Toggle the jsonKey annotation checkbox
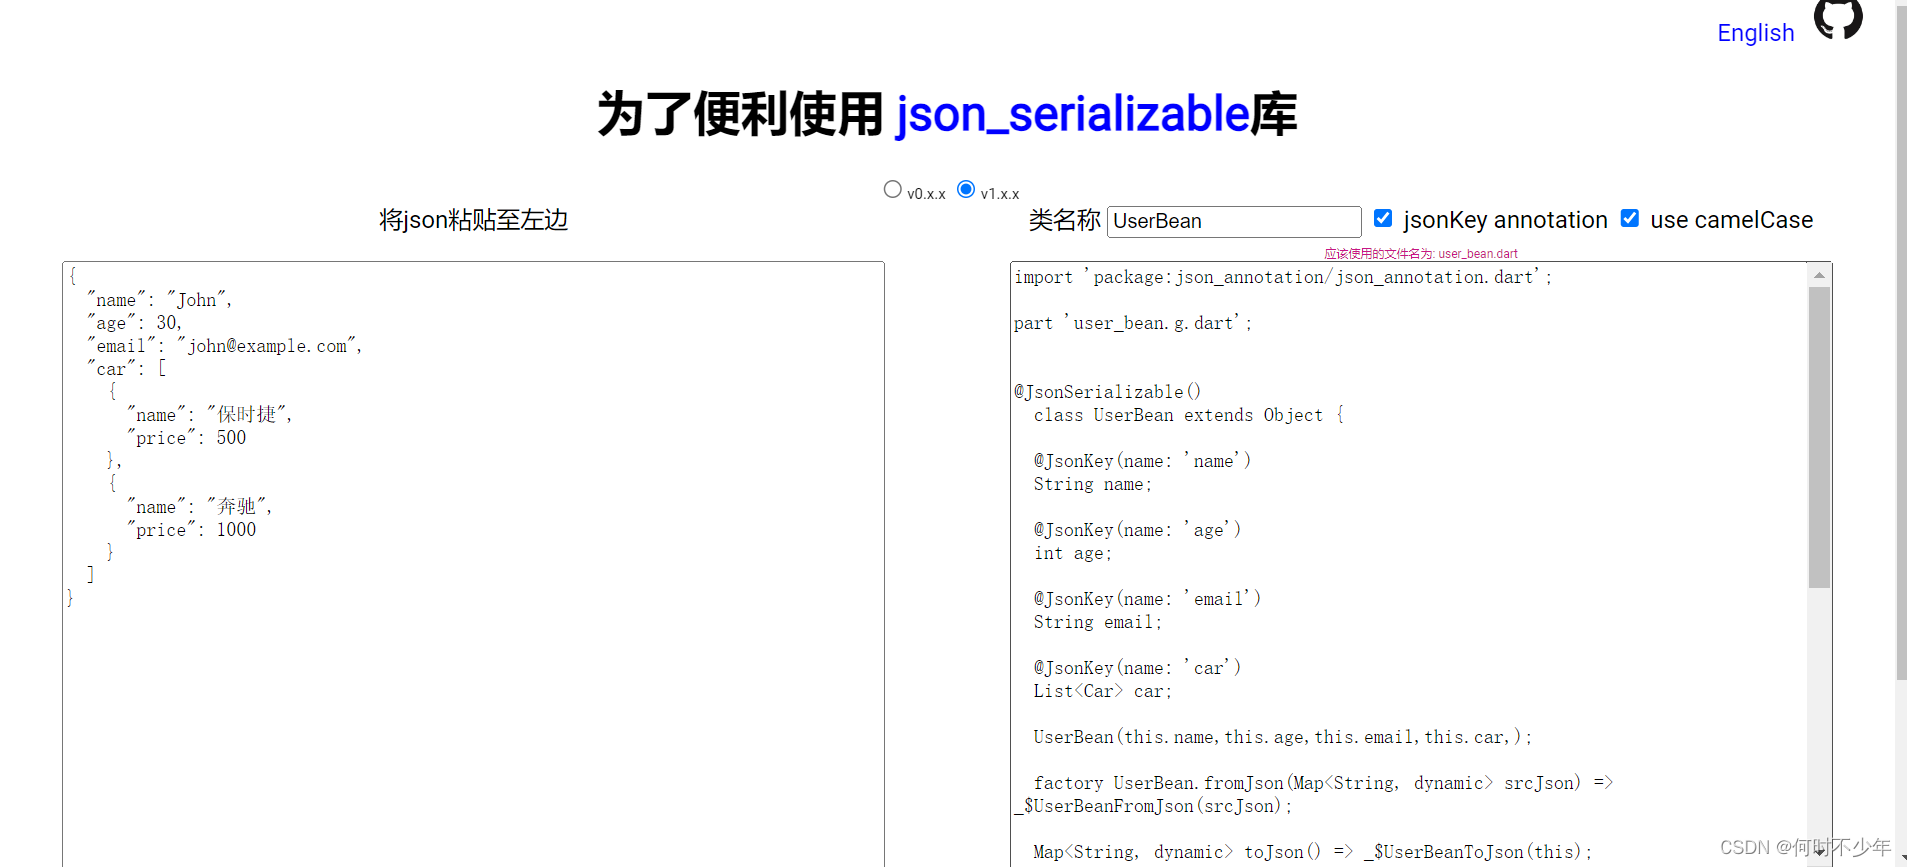This screenshot has width=1907, height=867. tap(1383, 218)
